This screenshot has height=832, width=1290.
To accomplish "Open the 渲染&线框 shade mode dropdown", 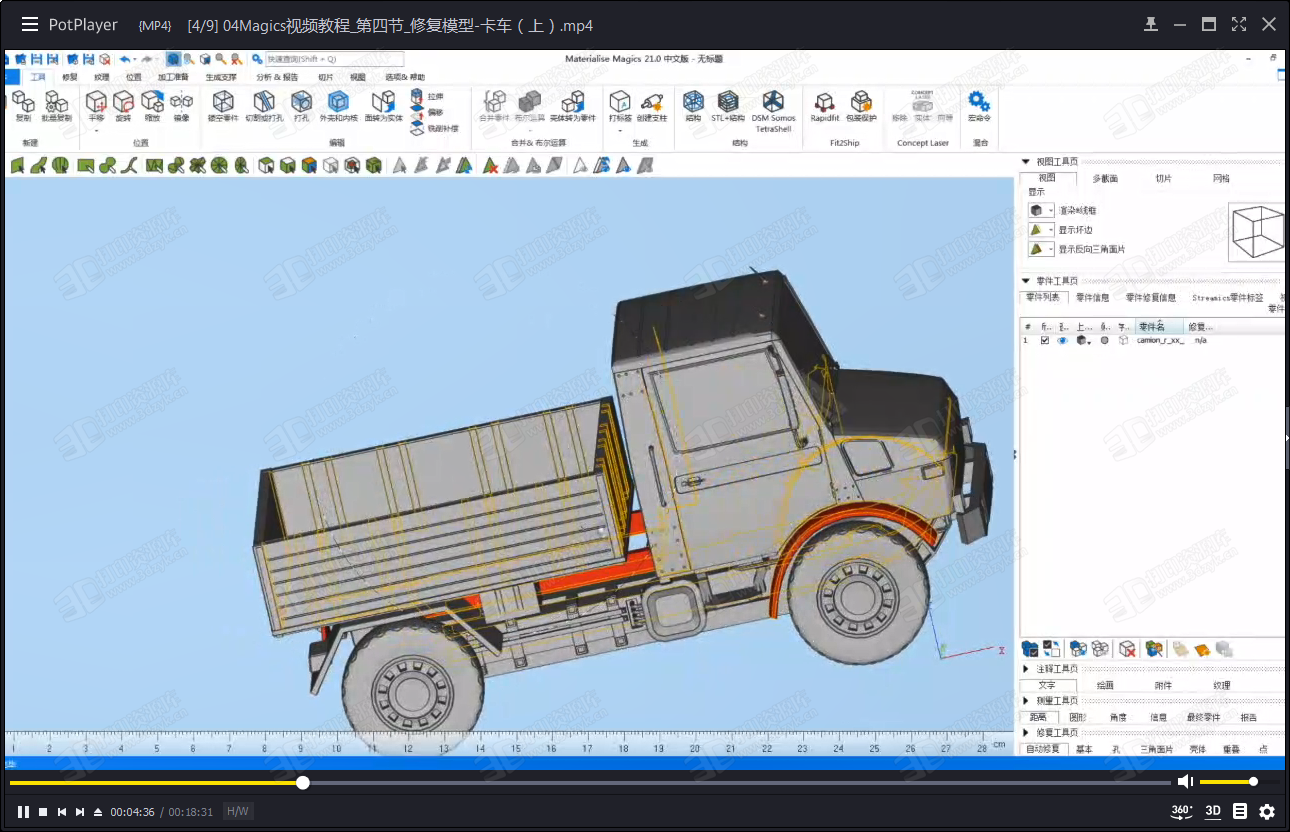I will [x=1051, y=211].
